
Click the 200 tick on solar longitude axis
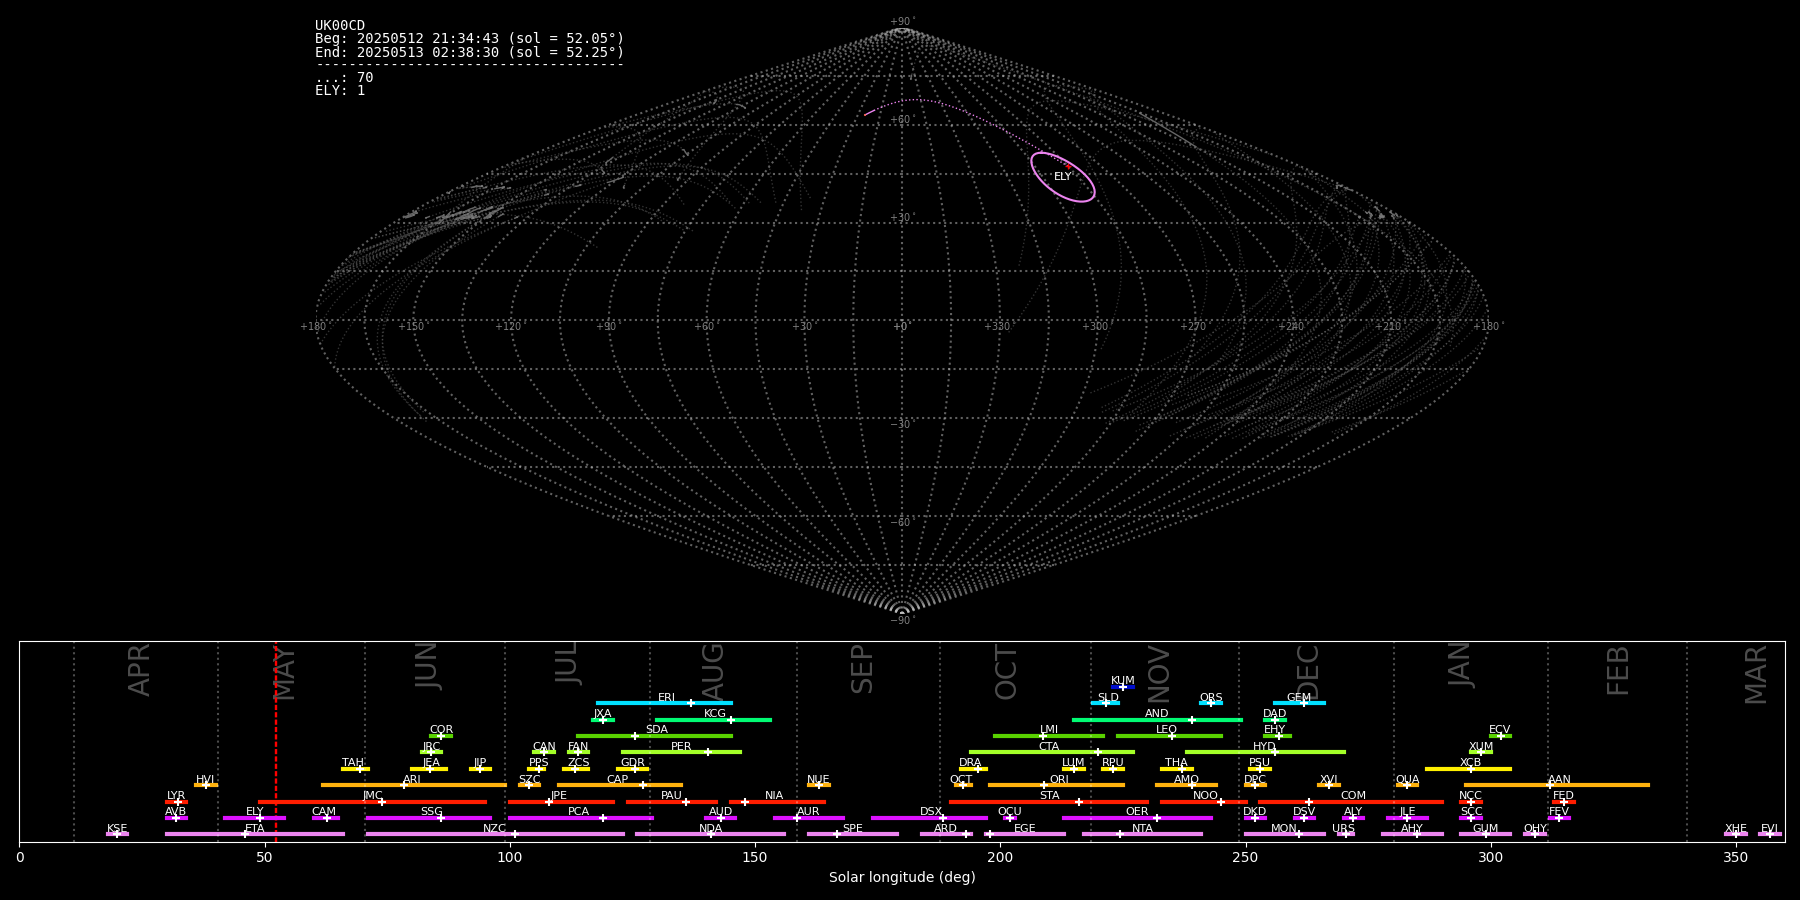pyautogui.click(x=1000, y=857)
